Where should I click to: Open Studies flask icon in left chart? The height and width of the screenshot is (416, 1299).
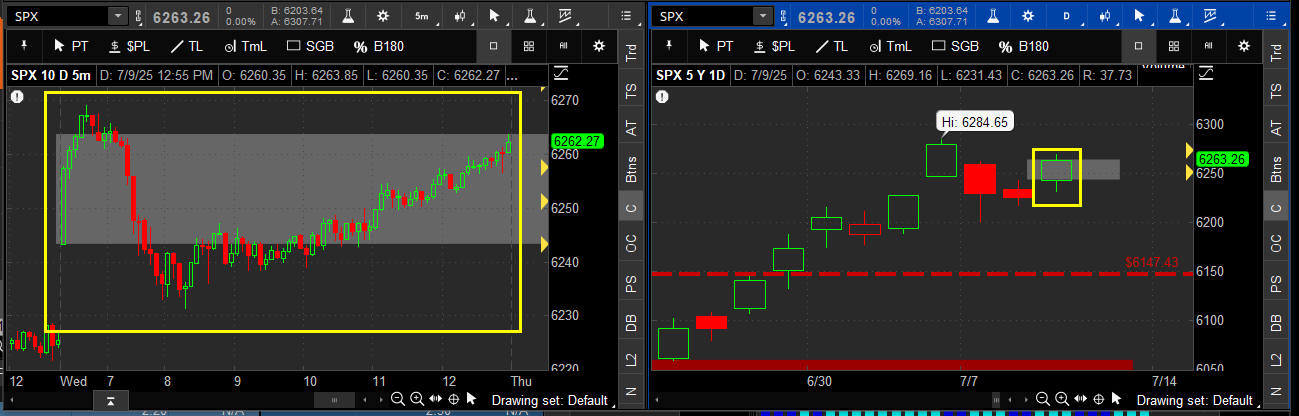(350, 16)
